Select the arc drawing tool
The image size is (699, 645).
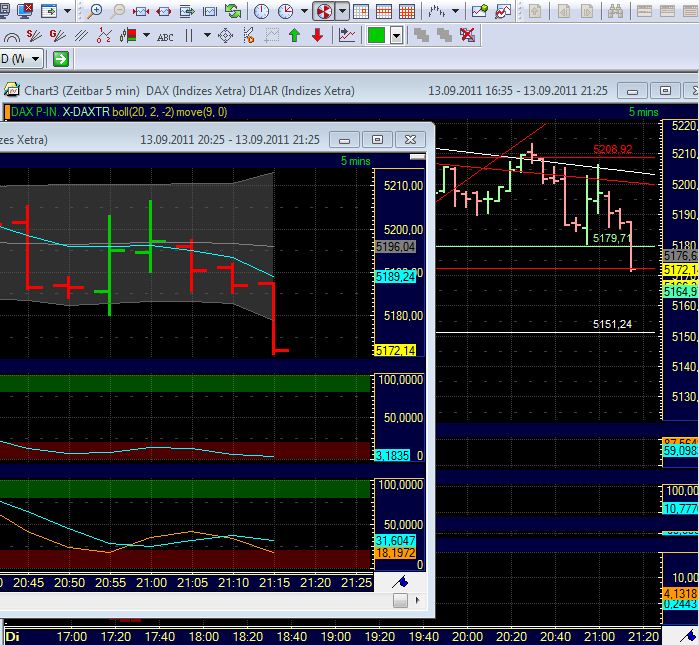pos(12,36)
